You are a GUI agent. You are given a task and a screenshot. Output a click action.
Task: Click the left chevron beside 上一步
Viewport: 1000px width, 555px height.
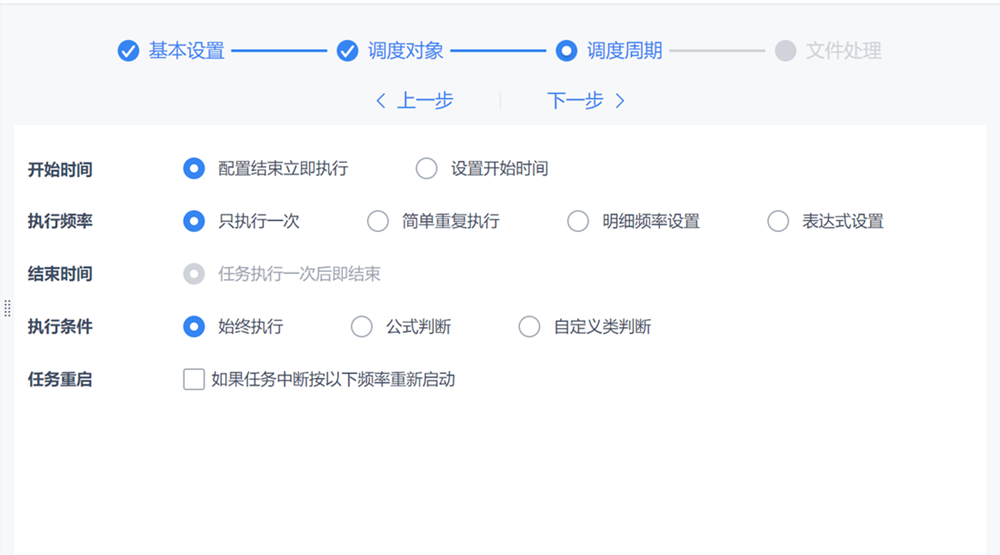pyautogui.click(x=381, y=101)
